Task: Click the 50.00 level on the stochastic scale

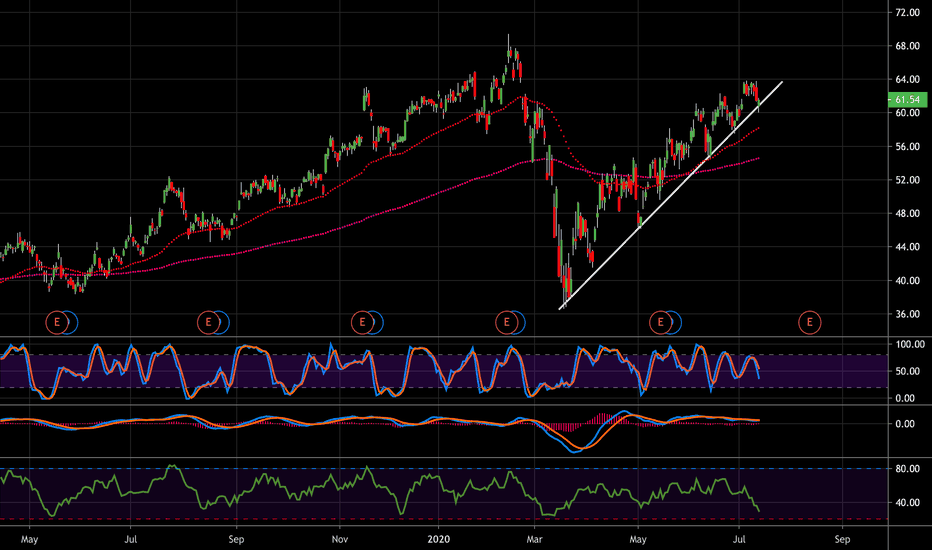Action: (x=907, y=371)
